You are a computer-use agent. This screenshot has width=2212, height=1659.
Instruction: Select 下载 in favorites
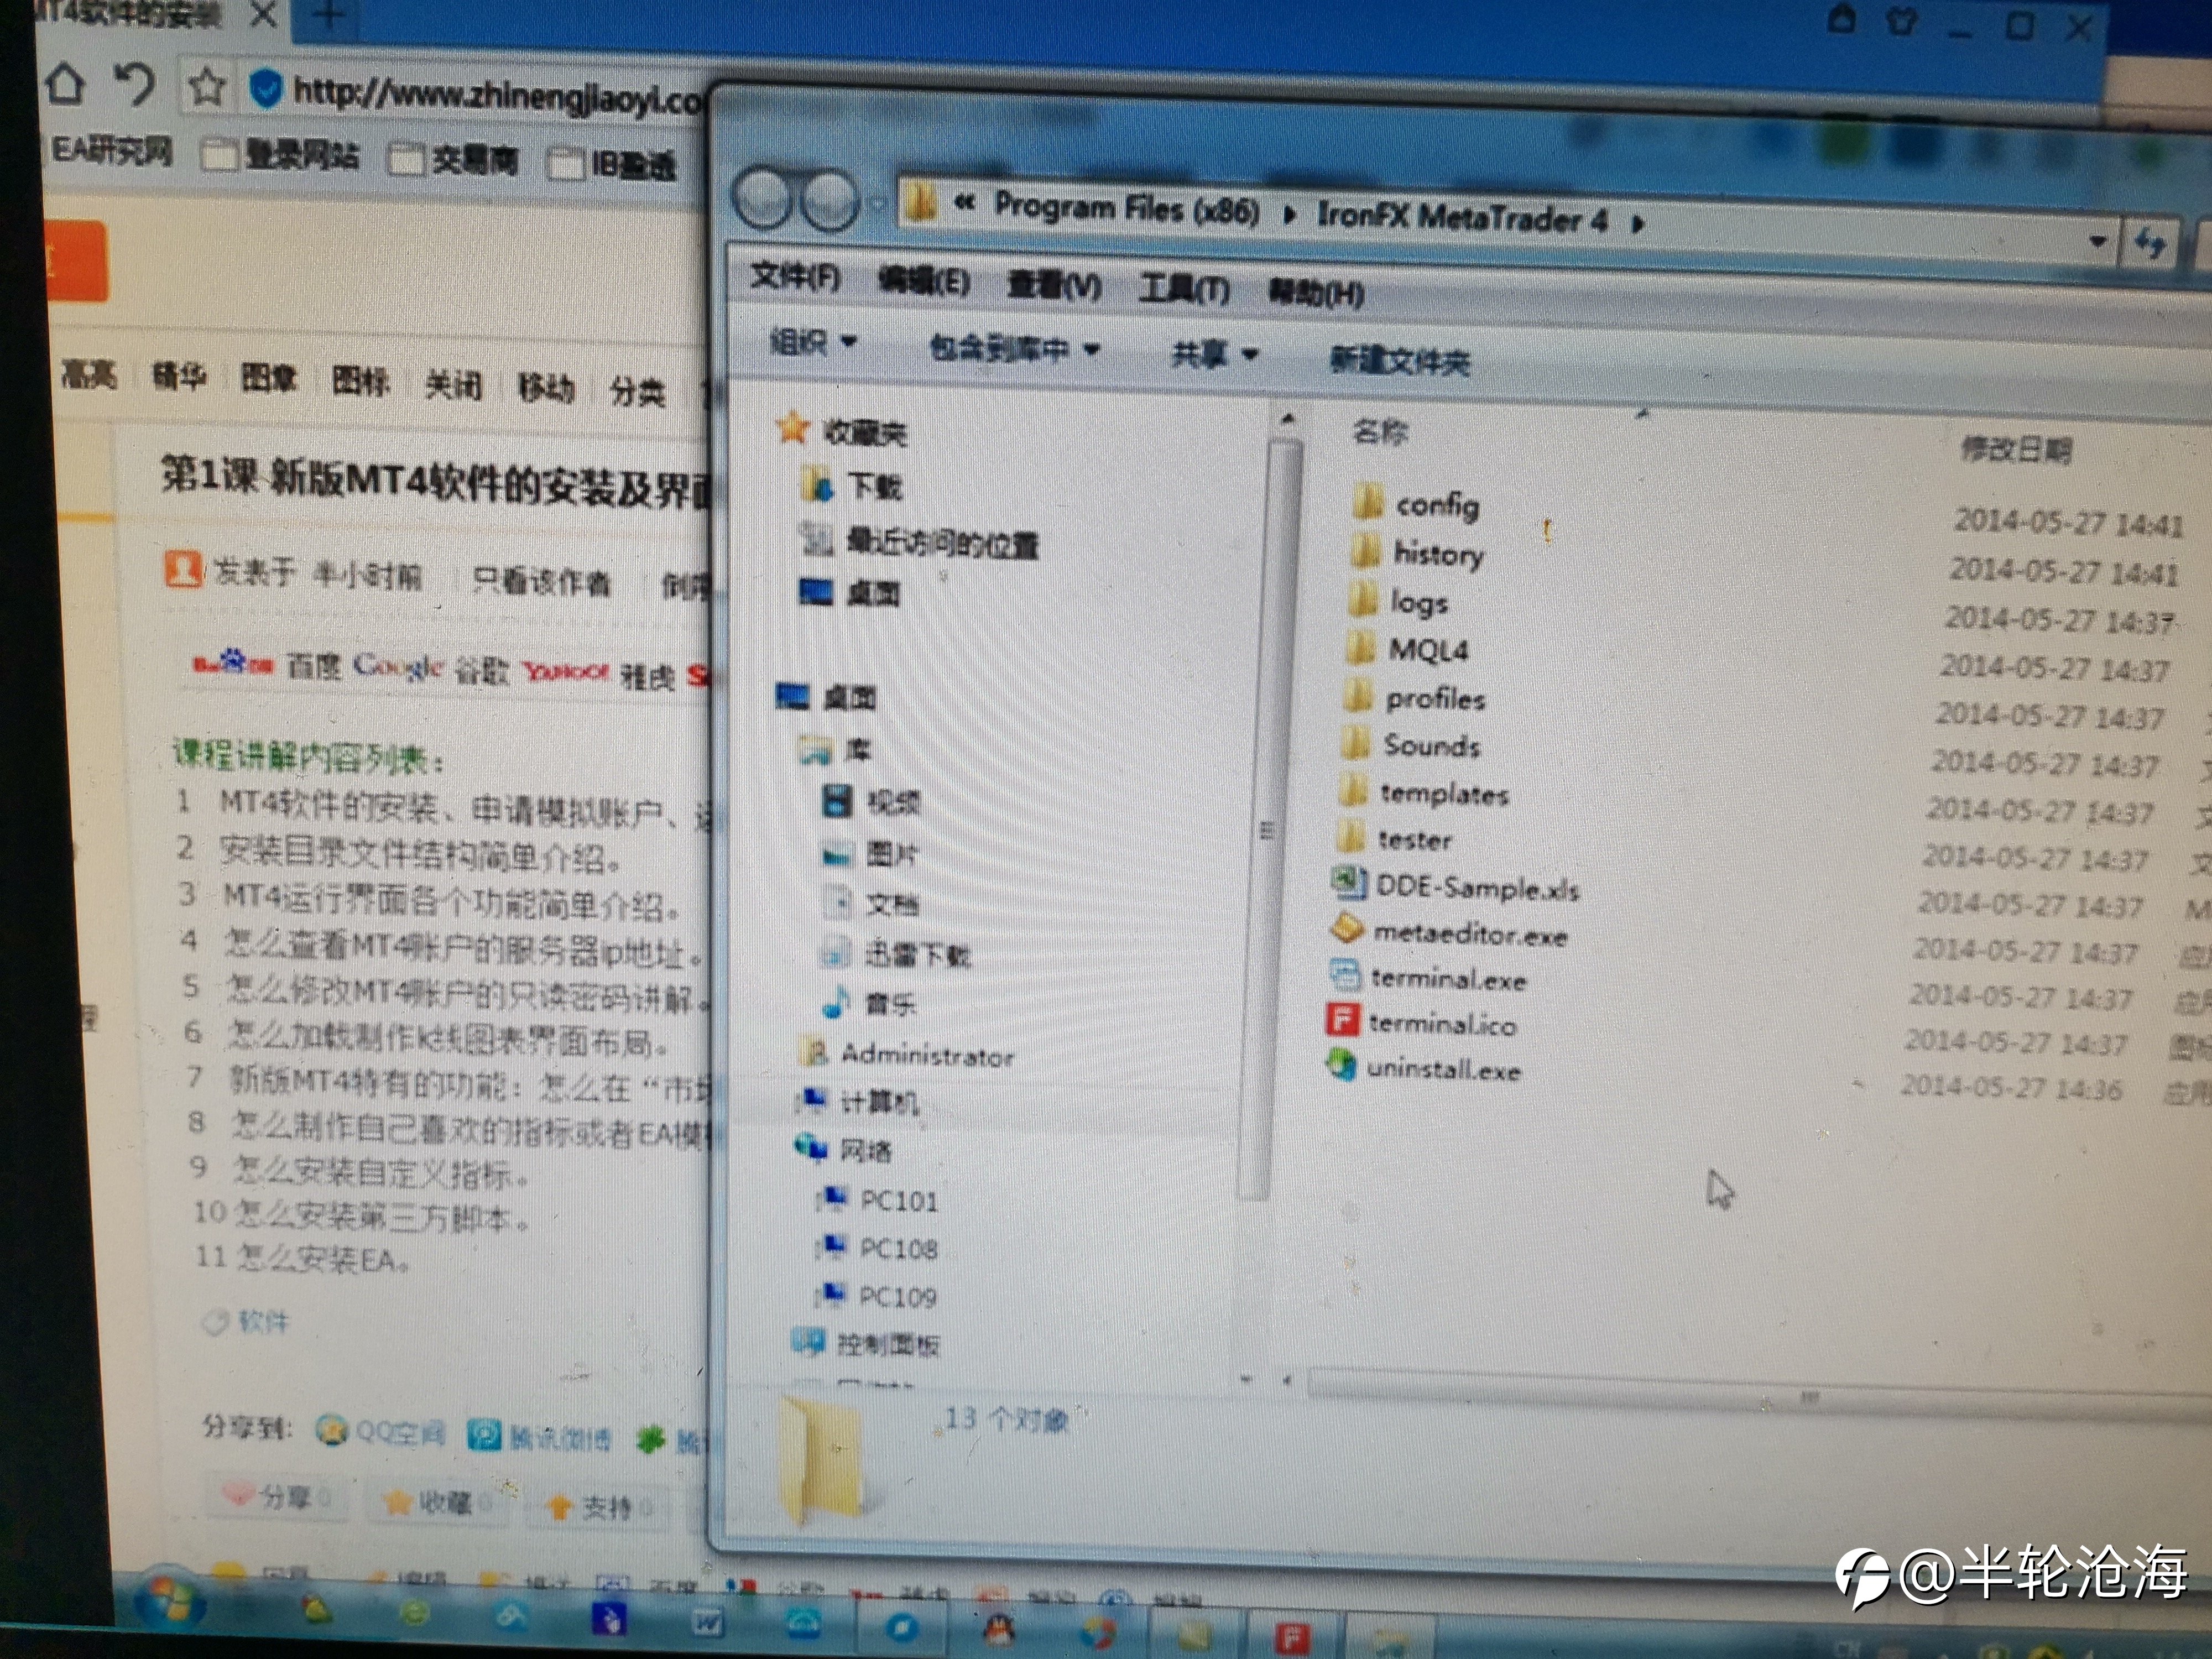pyautogui.click(x=852, y=485)
